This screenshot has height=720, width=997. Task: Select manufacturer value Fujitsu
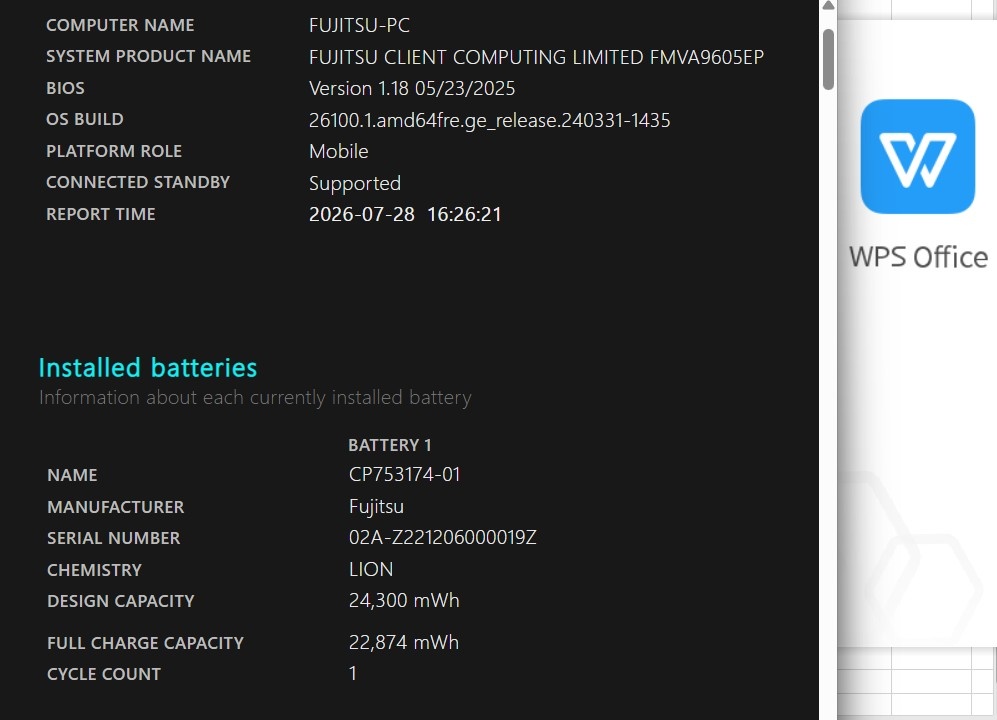click(x=376, y=506)
